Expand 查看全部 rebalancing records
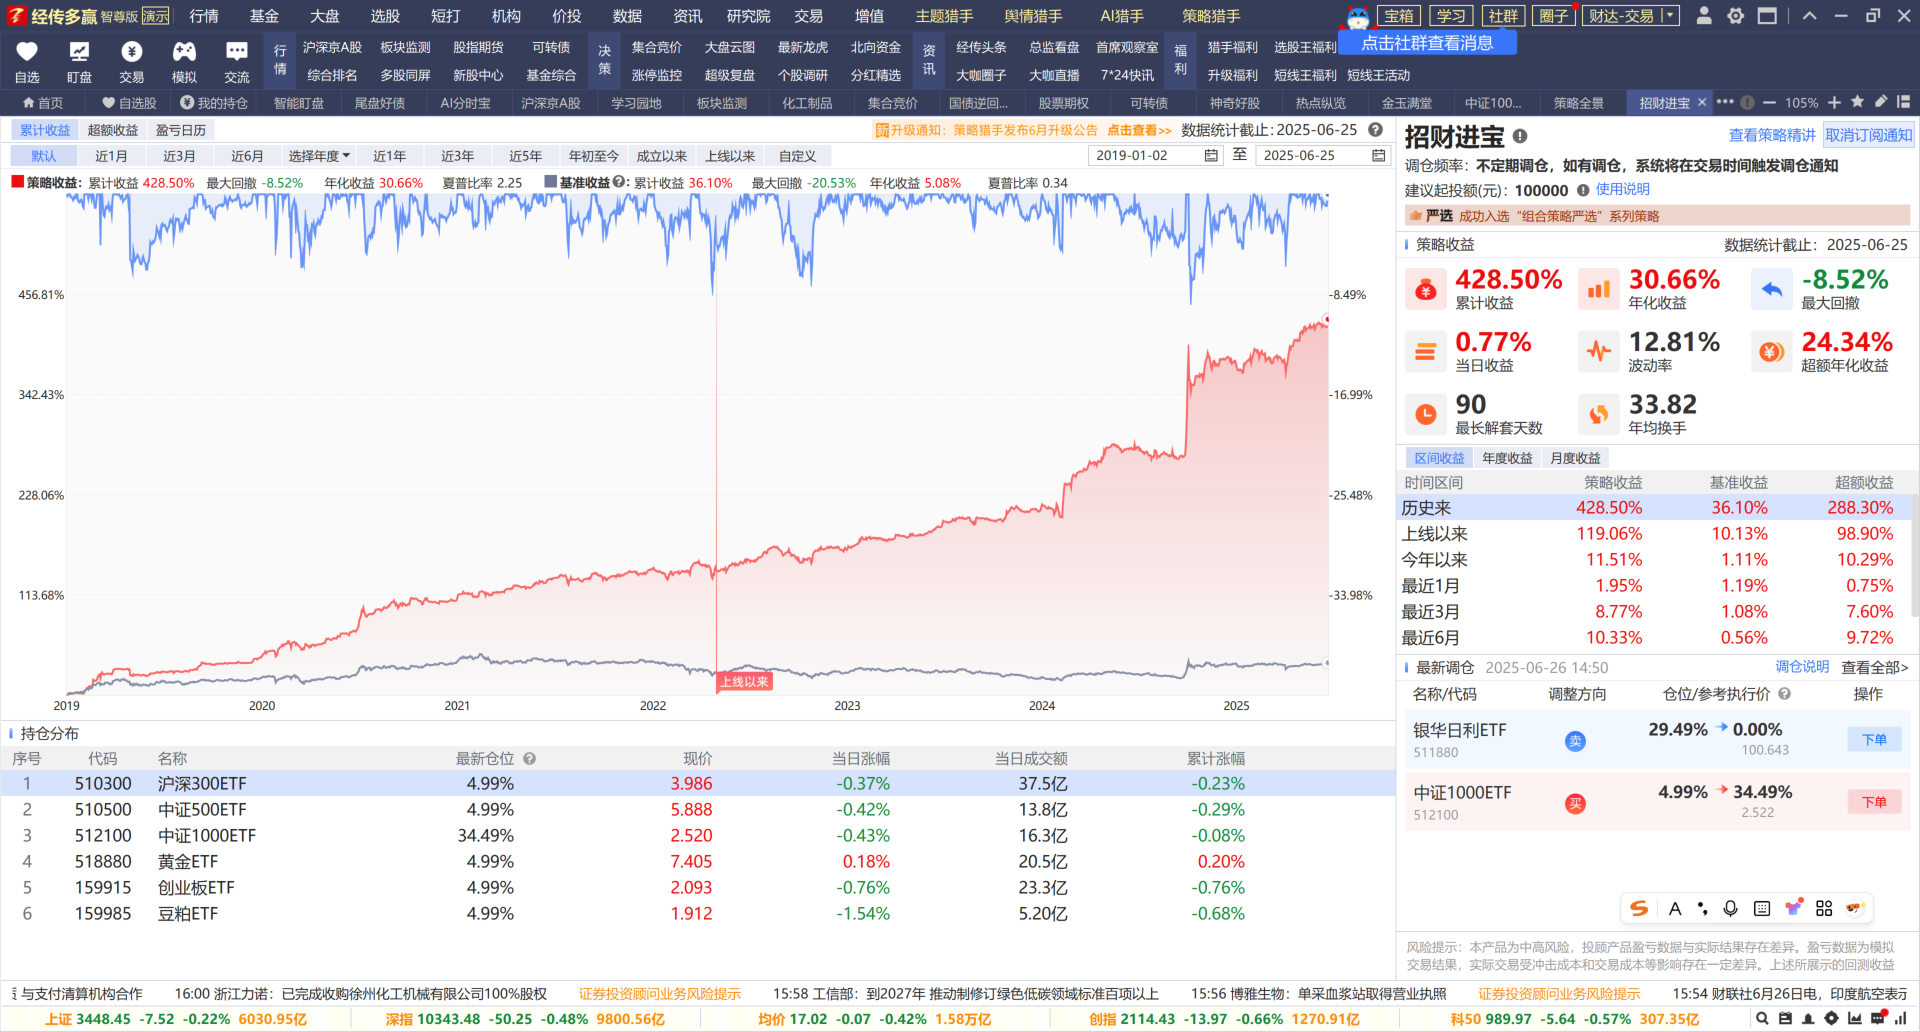Screen dimensions: 1920x1032 tap(1874, 667)
